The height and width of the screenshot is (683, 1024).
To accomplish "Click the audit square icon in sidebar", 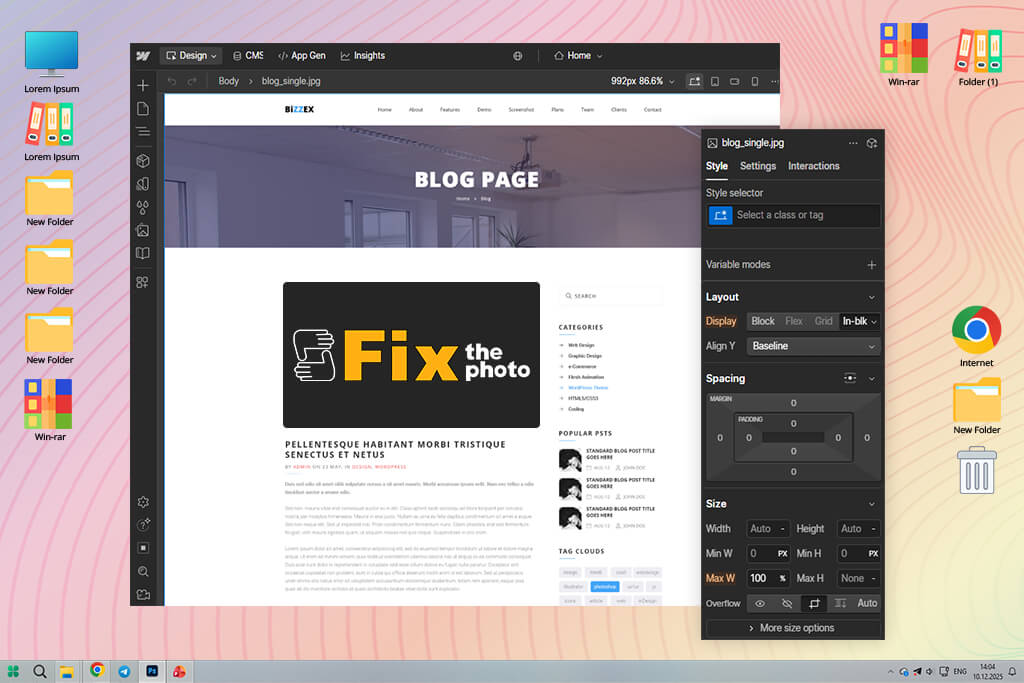I will click(x=144, y=548).
